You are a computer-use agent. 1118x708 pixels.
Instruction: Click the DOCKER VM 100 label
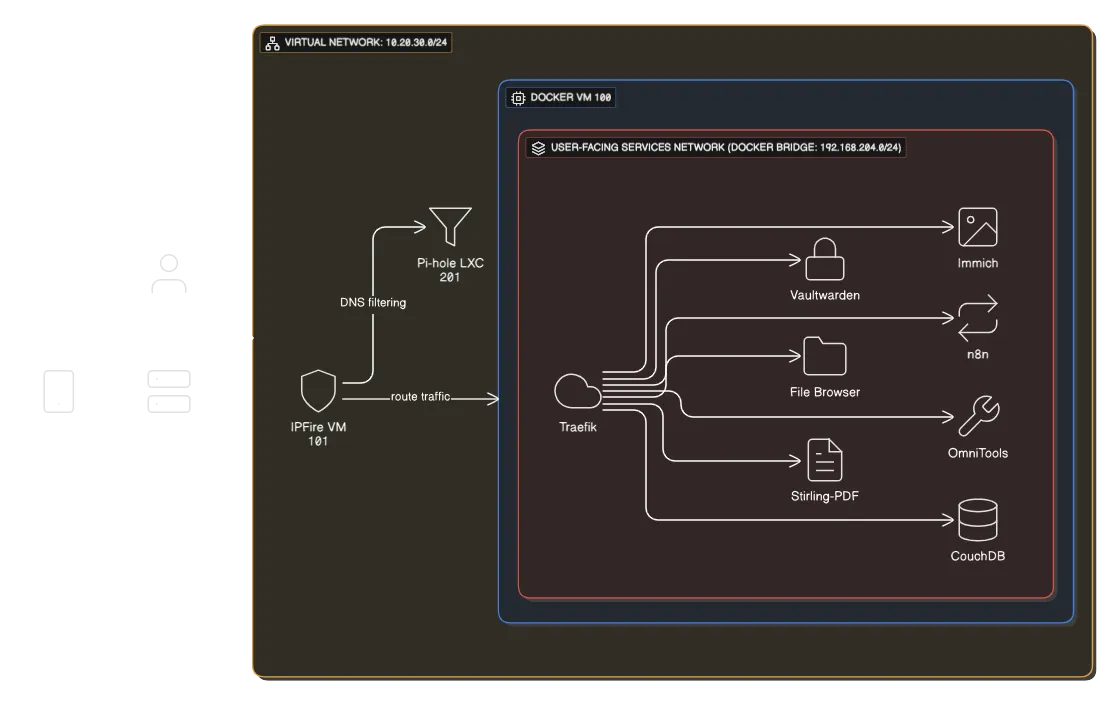click(x=570, y=98)
